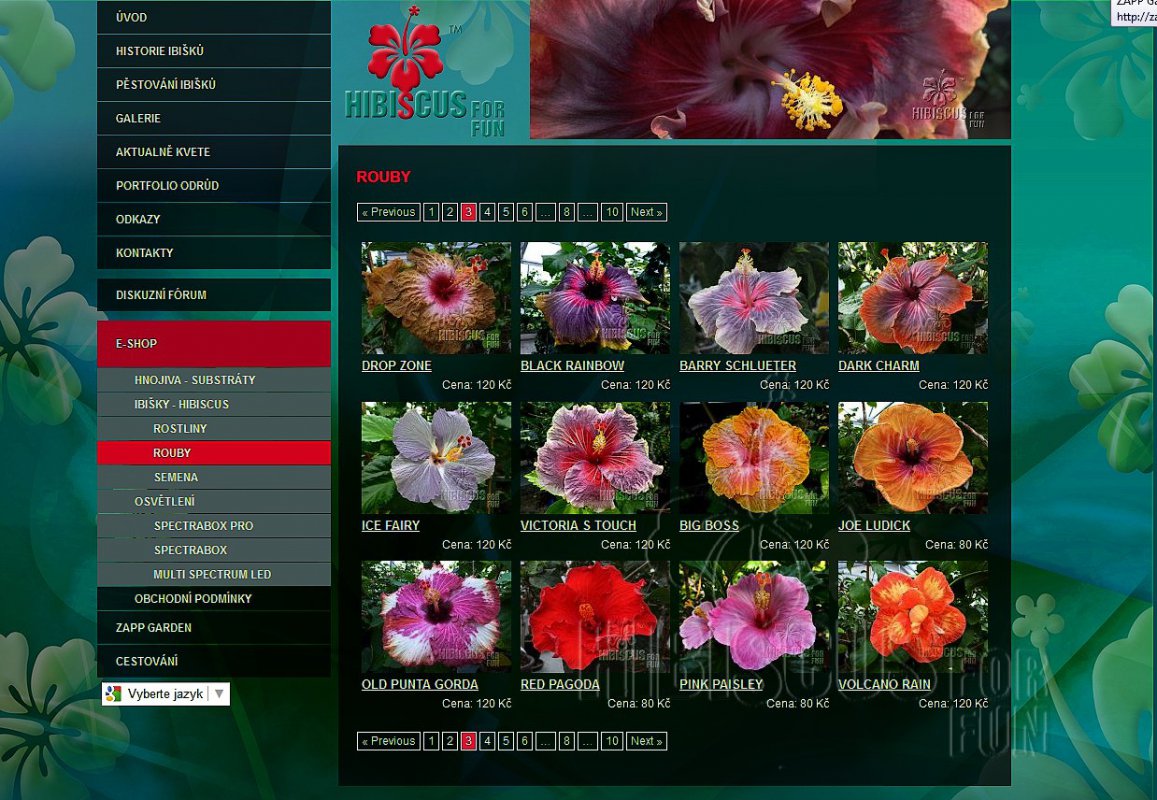
Task: Click the OLD PUNTA GORDA title link
Action: (420, 685)
